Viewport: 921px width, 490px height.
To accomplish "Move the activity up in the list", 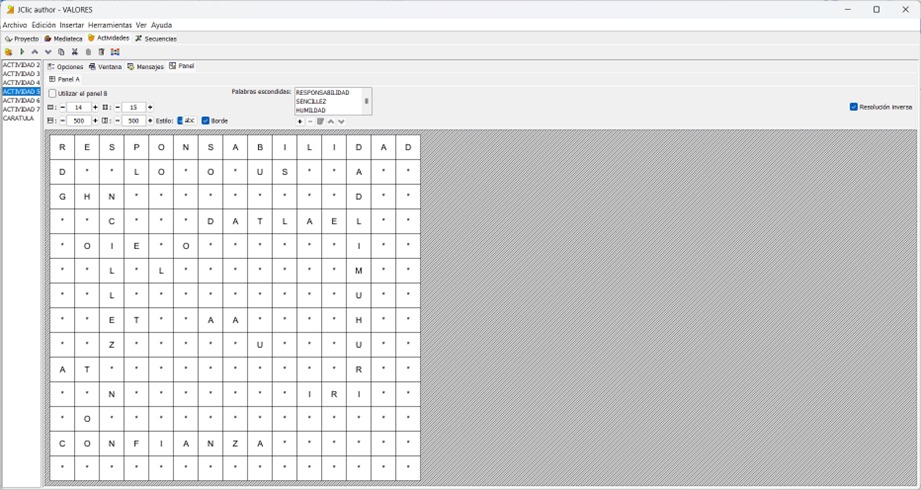I will (x=35, y=52).
